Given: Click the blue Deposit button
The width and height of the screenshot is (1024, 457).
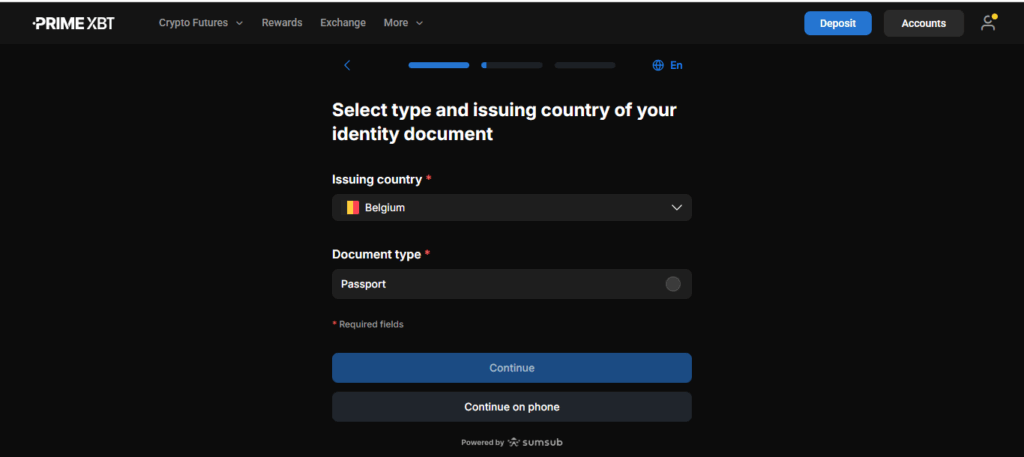Looking at the screenshot, I should 837,23.
